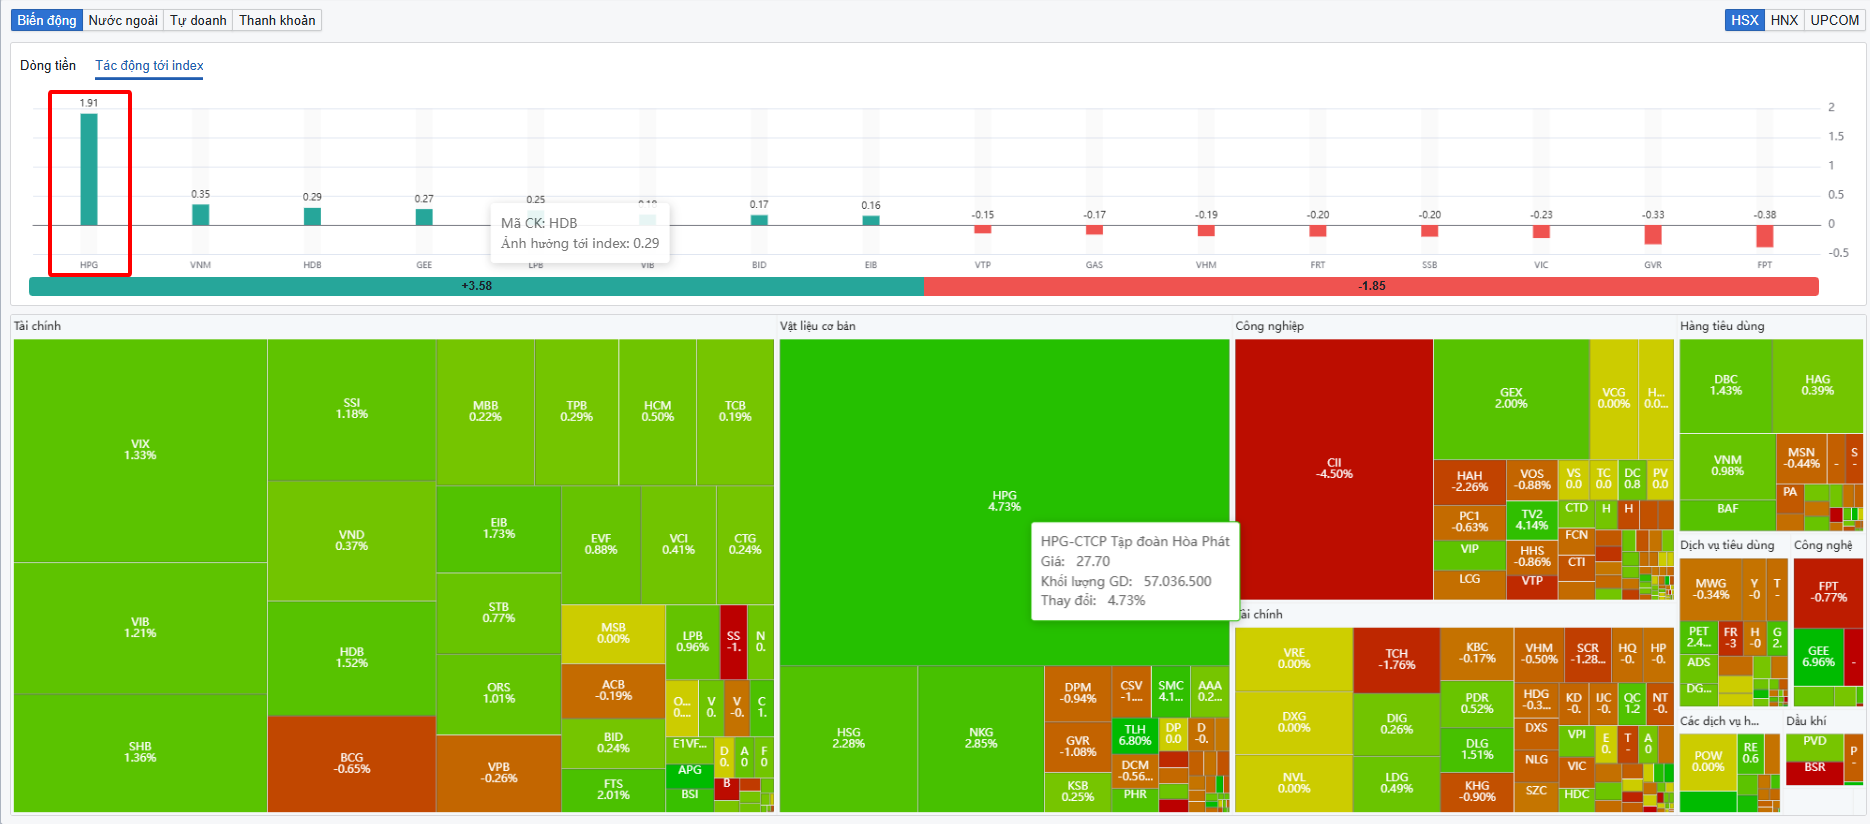This screenshot has width=1870, height=824.
Task: Switch to the Biến động tab
Action: [x=47, y=20]
